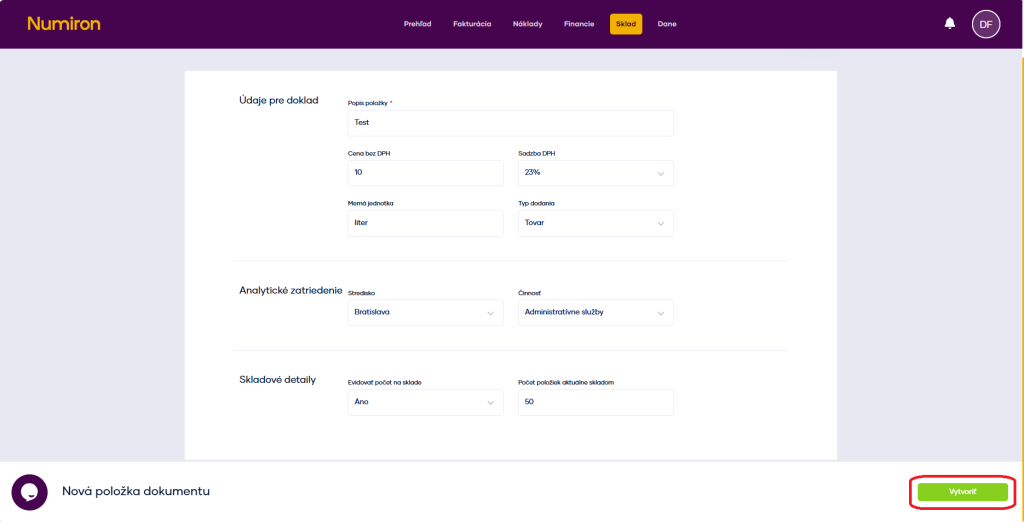Click the Numiron logo
Image resolution: width=1024 pixels, height=522 pixels.
pyautogui.click(x=64, y=24)
